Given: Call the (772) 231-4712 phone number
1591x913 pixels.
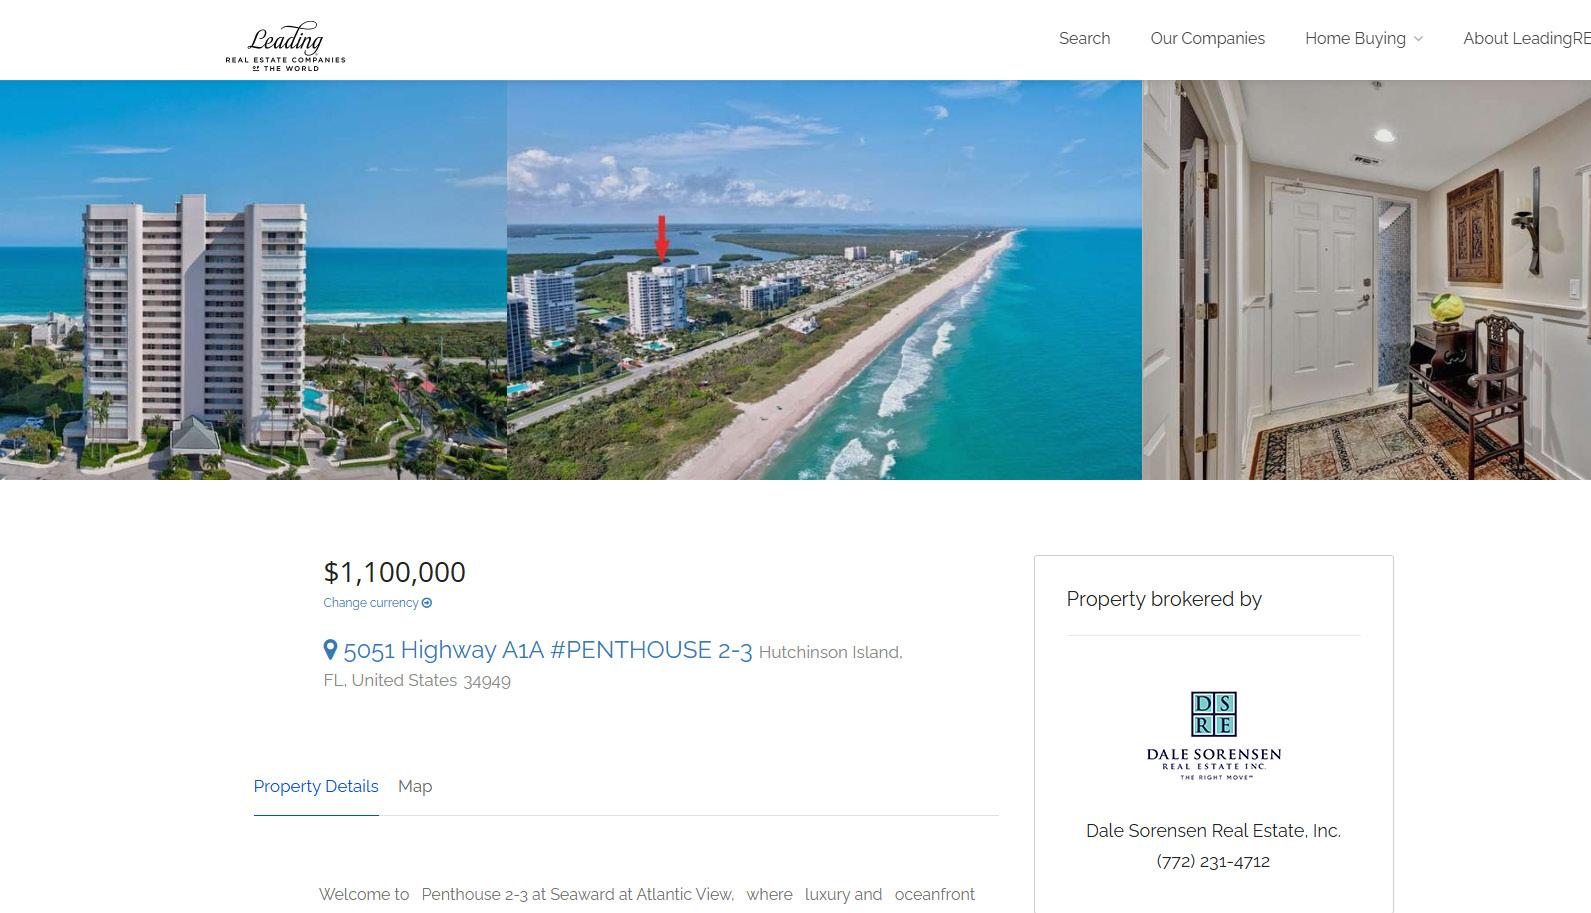Looking at the screenshot, I should tap(1213, 861).
